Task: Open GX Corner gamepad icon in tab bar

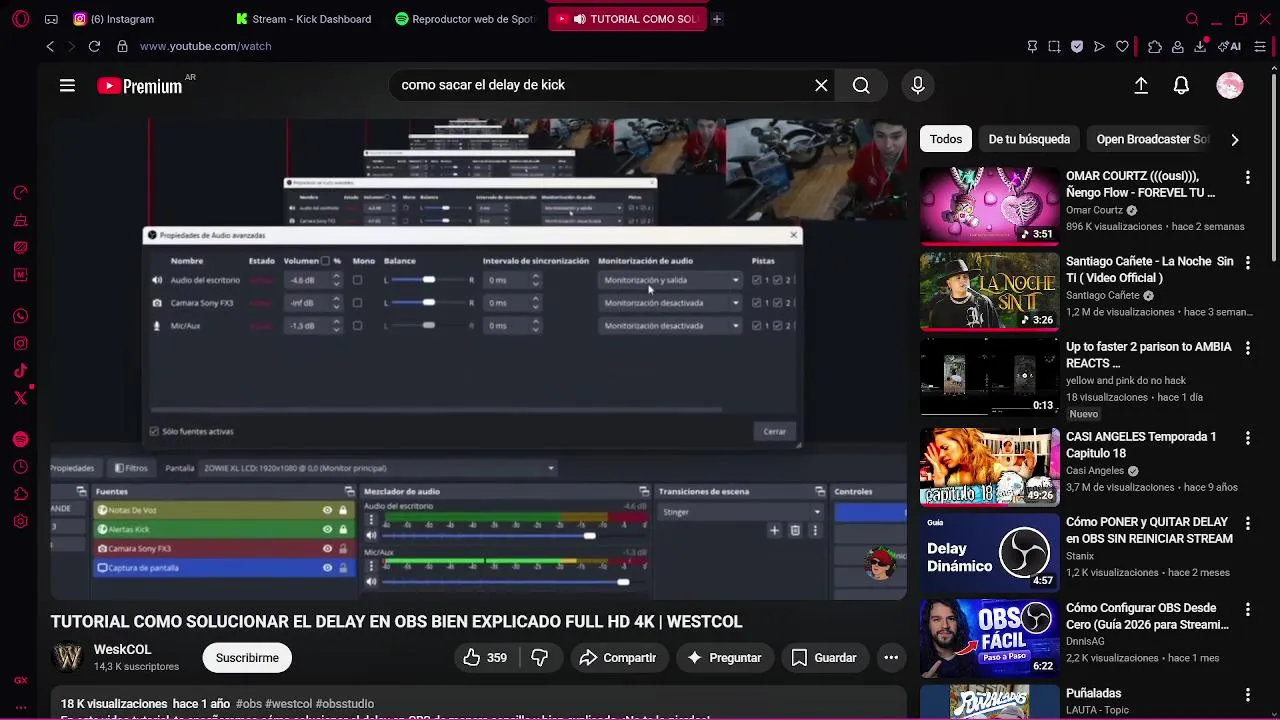Action: [x=51, y=19]
